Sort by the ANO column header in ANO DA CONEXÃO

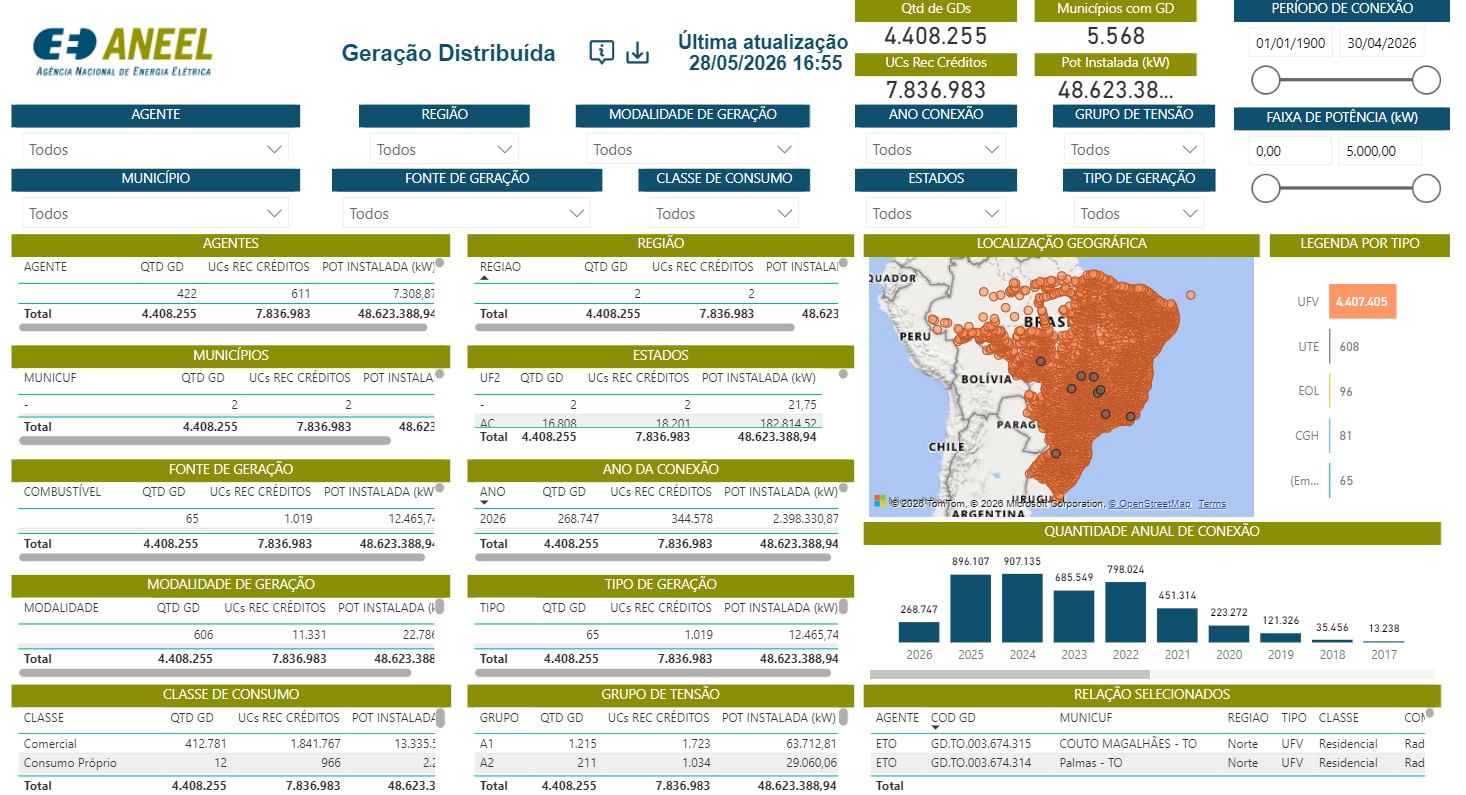pyautogui.click(x=493, y=492)
